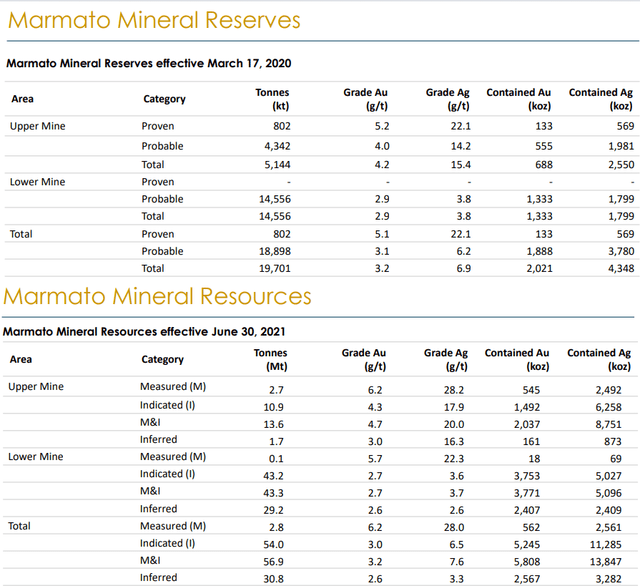The image size is (640, 586).
Task: Click the resources value 20.0 grade Ag
Action: pyautogui.click(x=454, y=424)
